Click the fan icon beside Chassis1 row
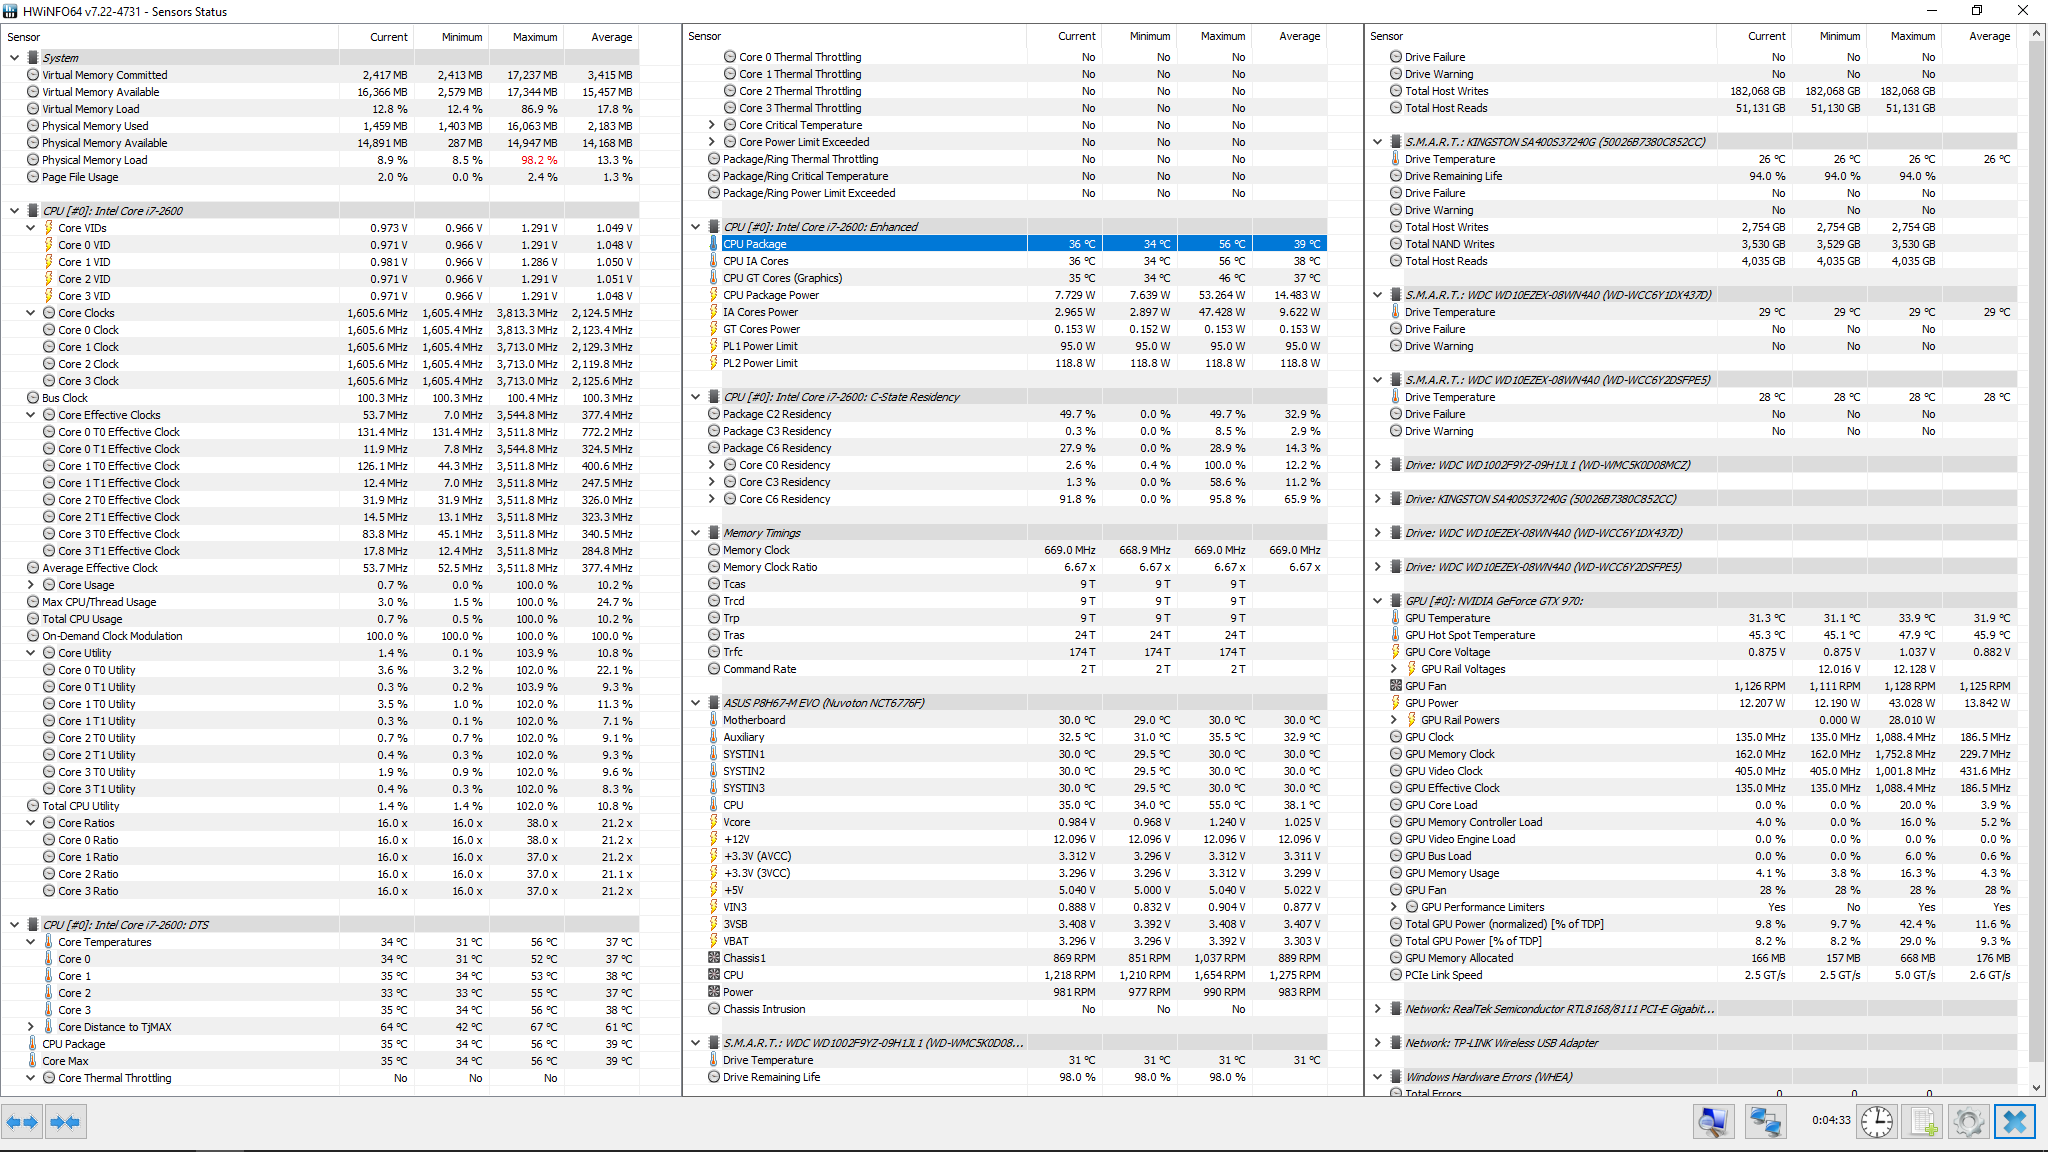The height and width of the screenshot is (1152, 2048). pyautogui.click(x=714, y=958)
